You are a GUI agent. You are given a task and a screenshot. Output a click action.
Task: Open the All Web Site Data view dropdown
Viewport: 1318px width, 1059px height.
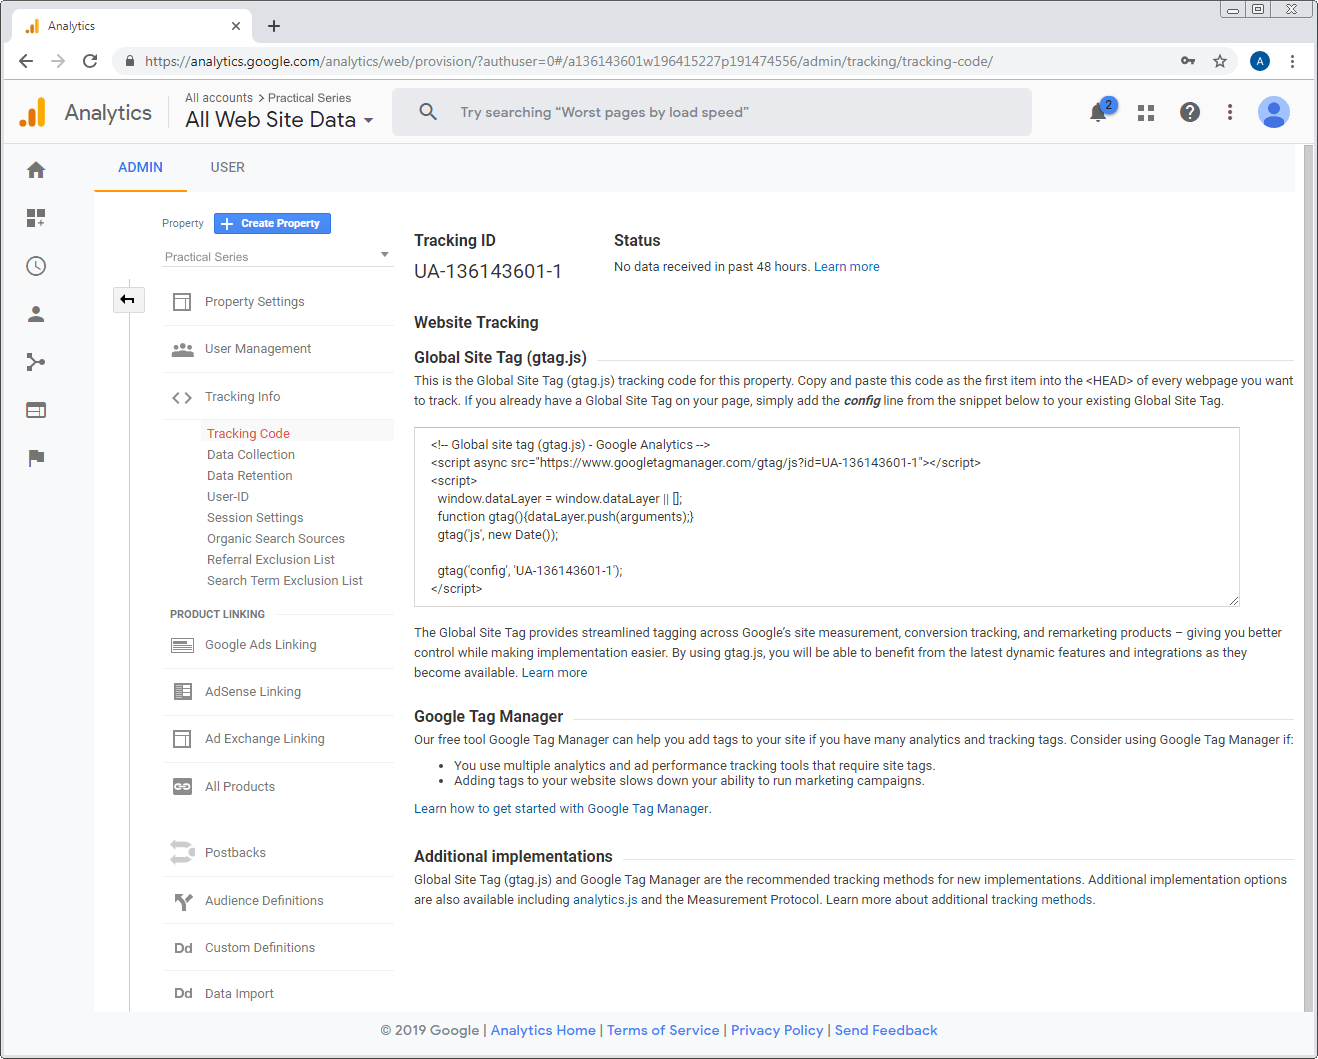[280, 120]
